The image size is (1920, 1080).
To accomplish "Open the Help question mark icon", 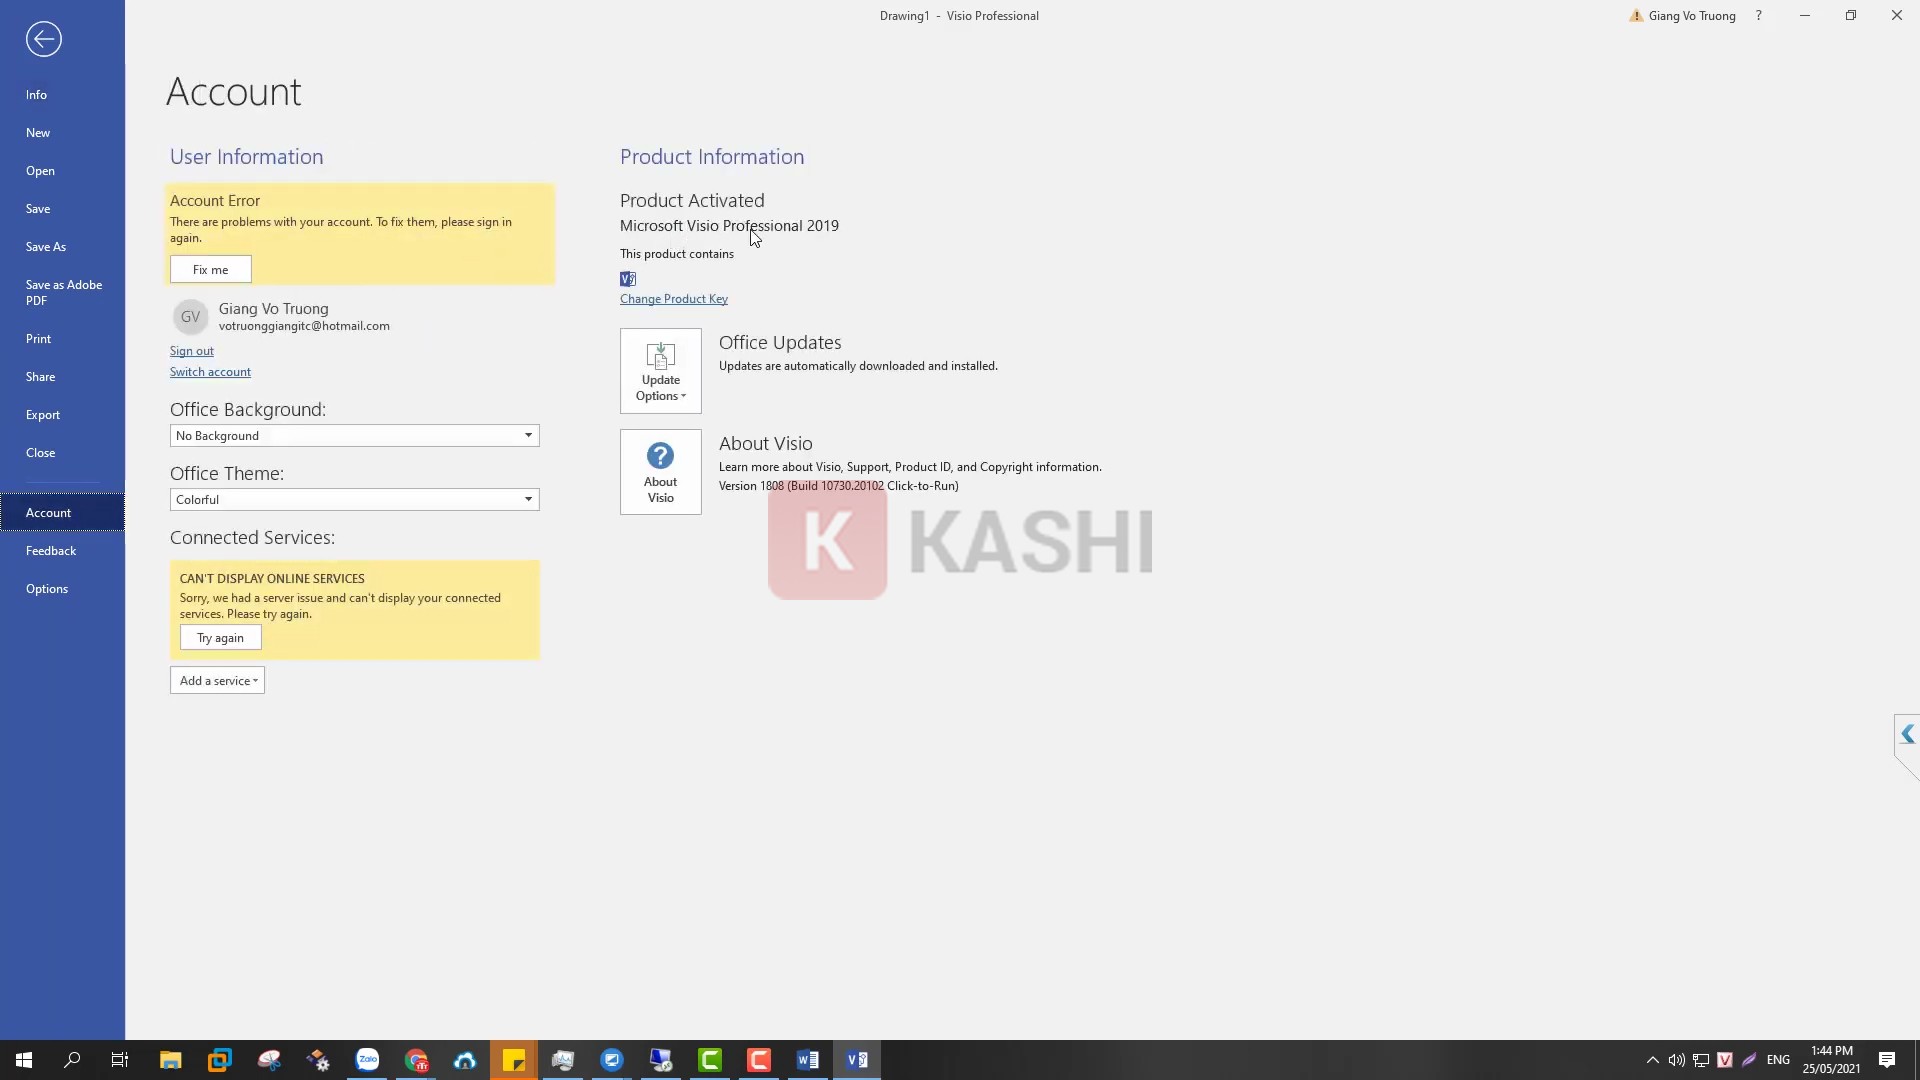I will (1758, 16).
